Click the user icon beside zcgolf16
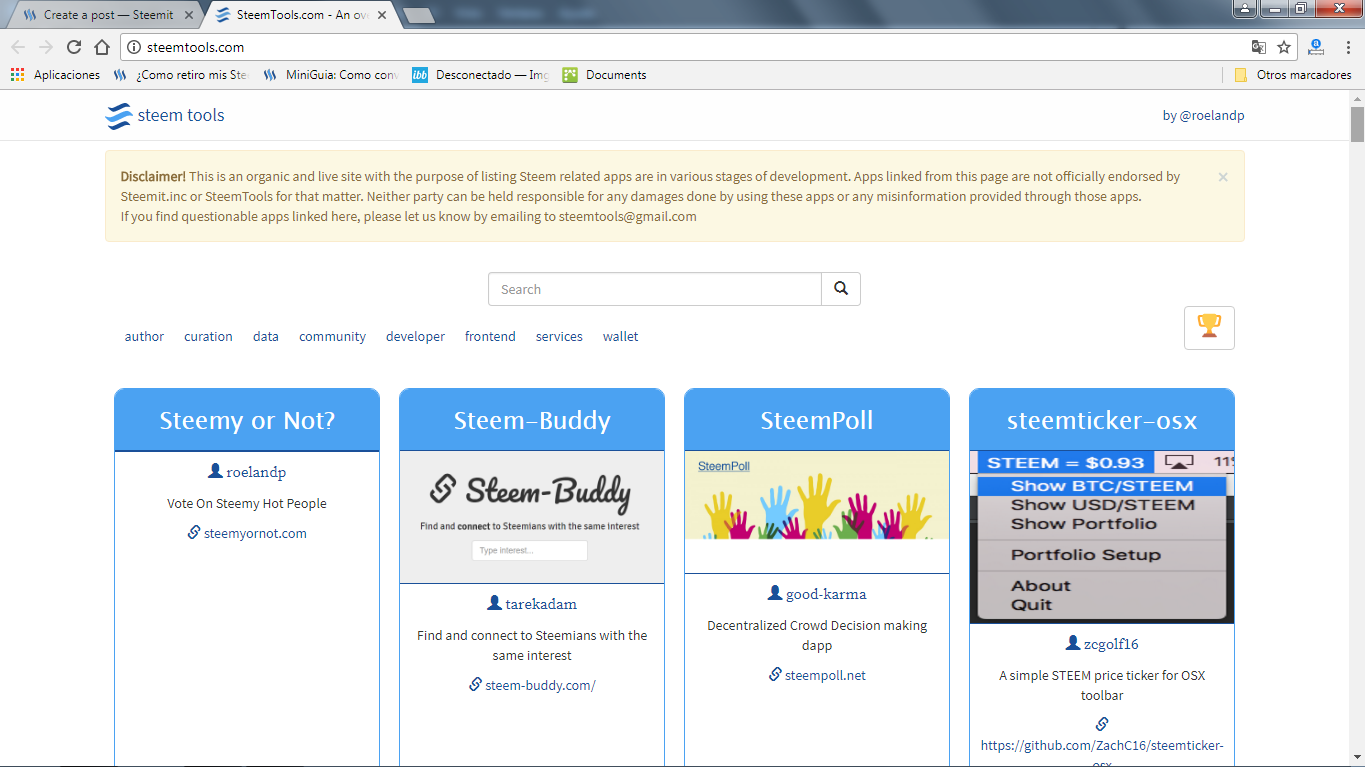The height and width of the screenshot is (767, 1365). click(1073, 643)
